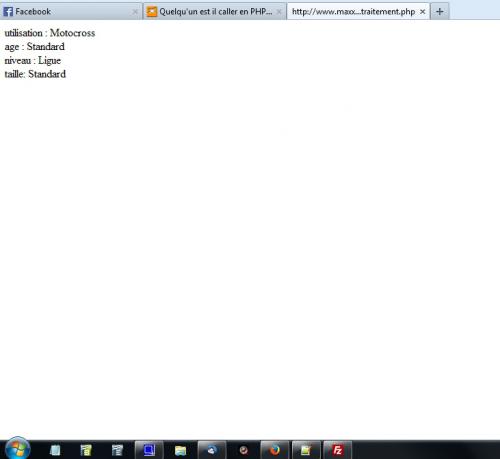Open the yellow document taskbar icon
500x459 pixels.
pos(86,450)
